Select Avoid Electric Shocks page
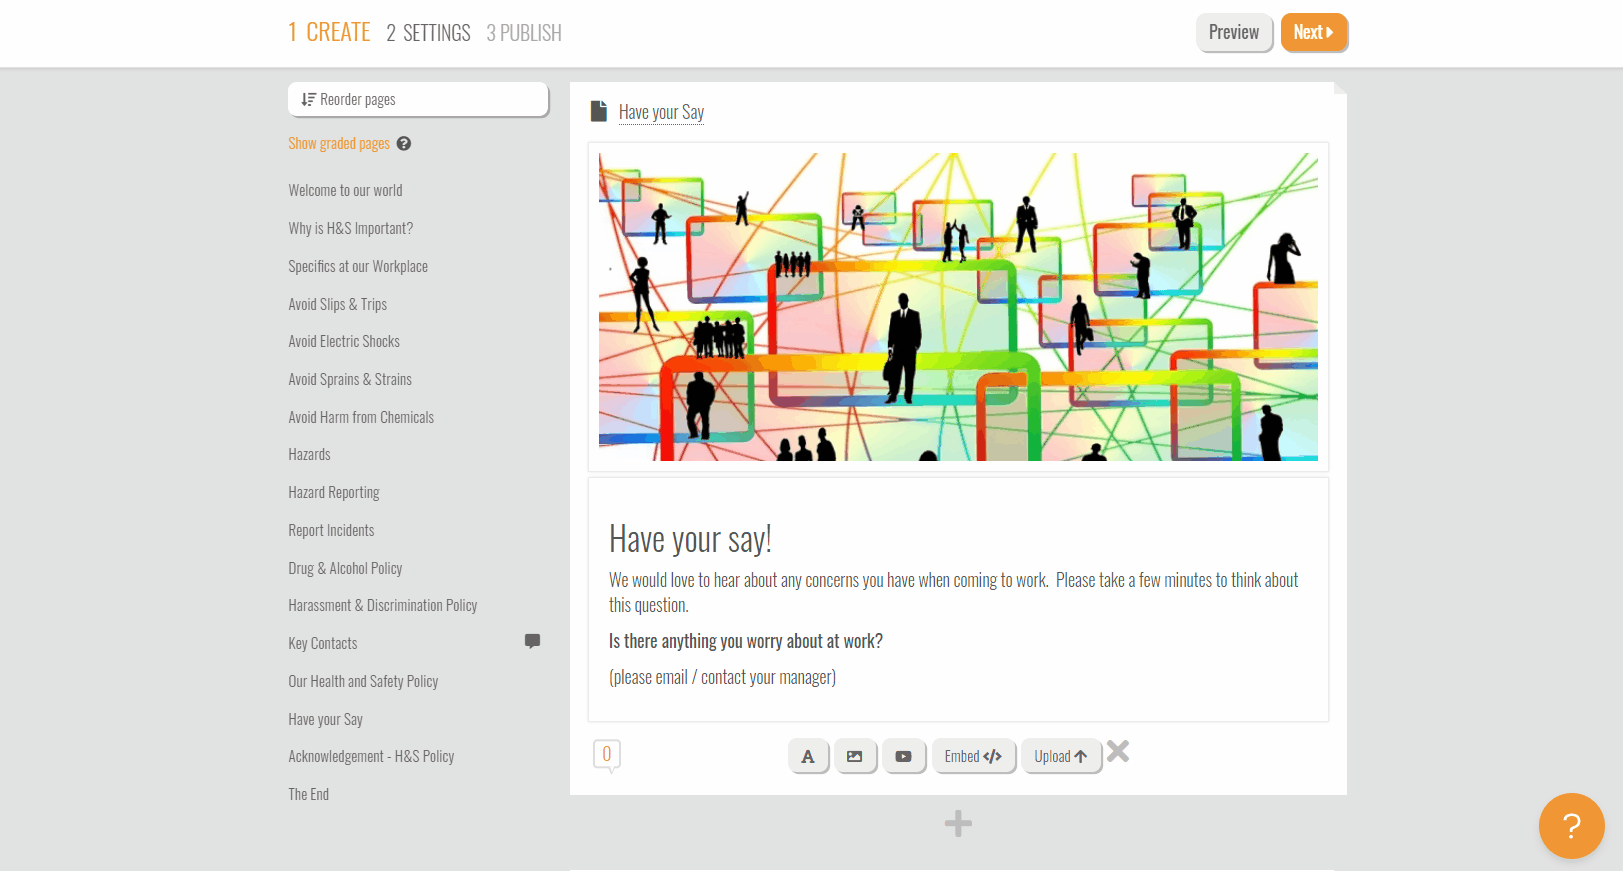This screenshot has height=871, width=1623. (x=344, y=342)
